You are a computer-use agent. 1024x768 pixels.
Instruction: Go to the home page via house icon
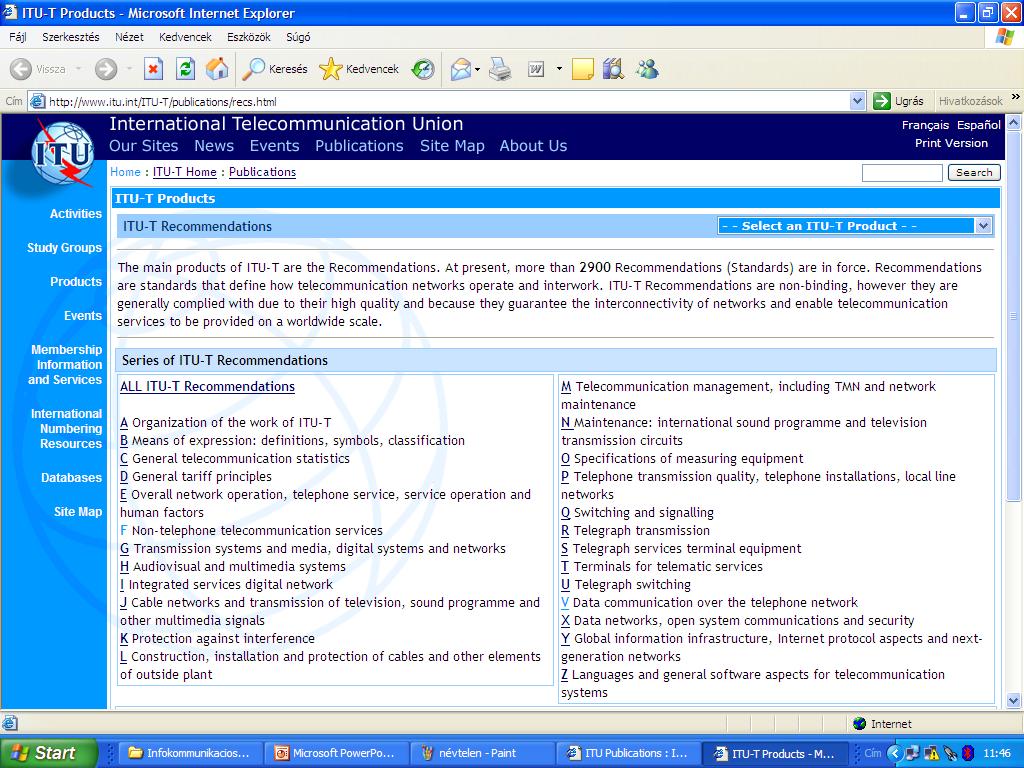click(217, 69)
